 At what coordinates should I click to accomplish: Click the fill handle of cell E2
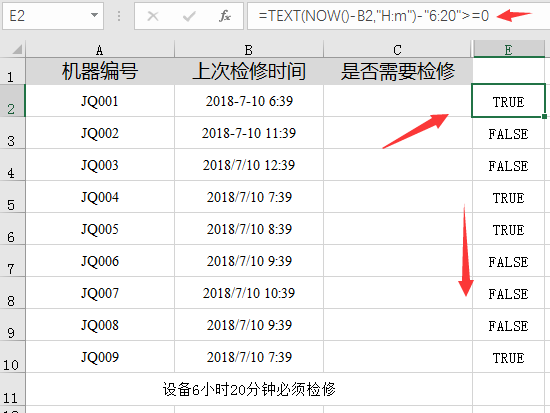click(544, 116)
